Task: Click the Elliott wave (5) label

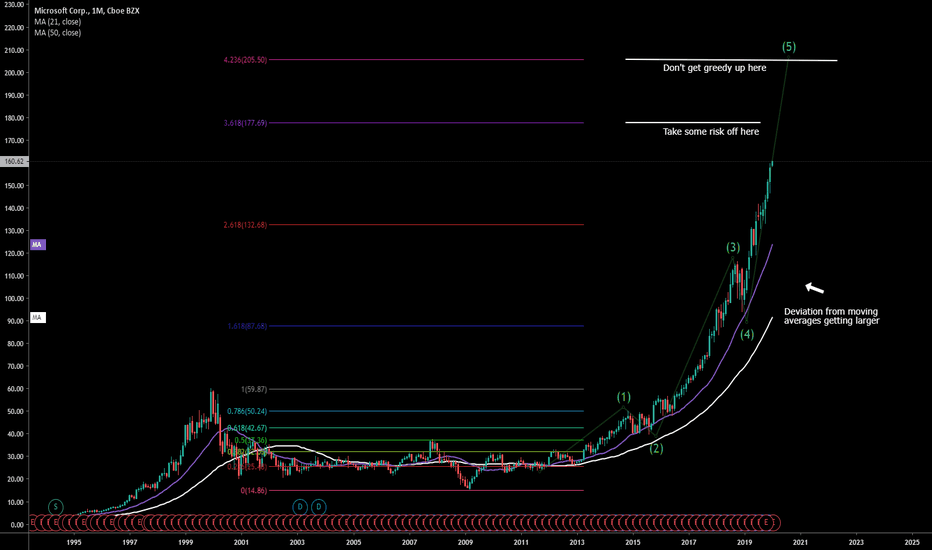Action: 789,46
